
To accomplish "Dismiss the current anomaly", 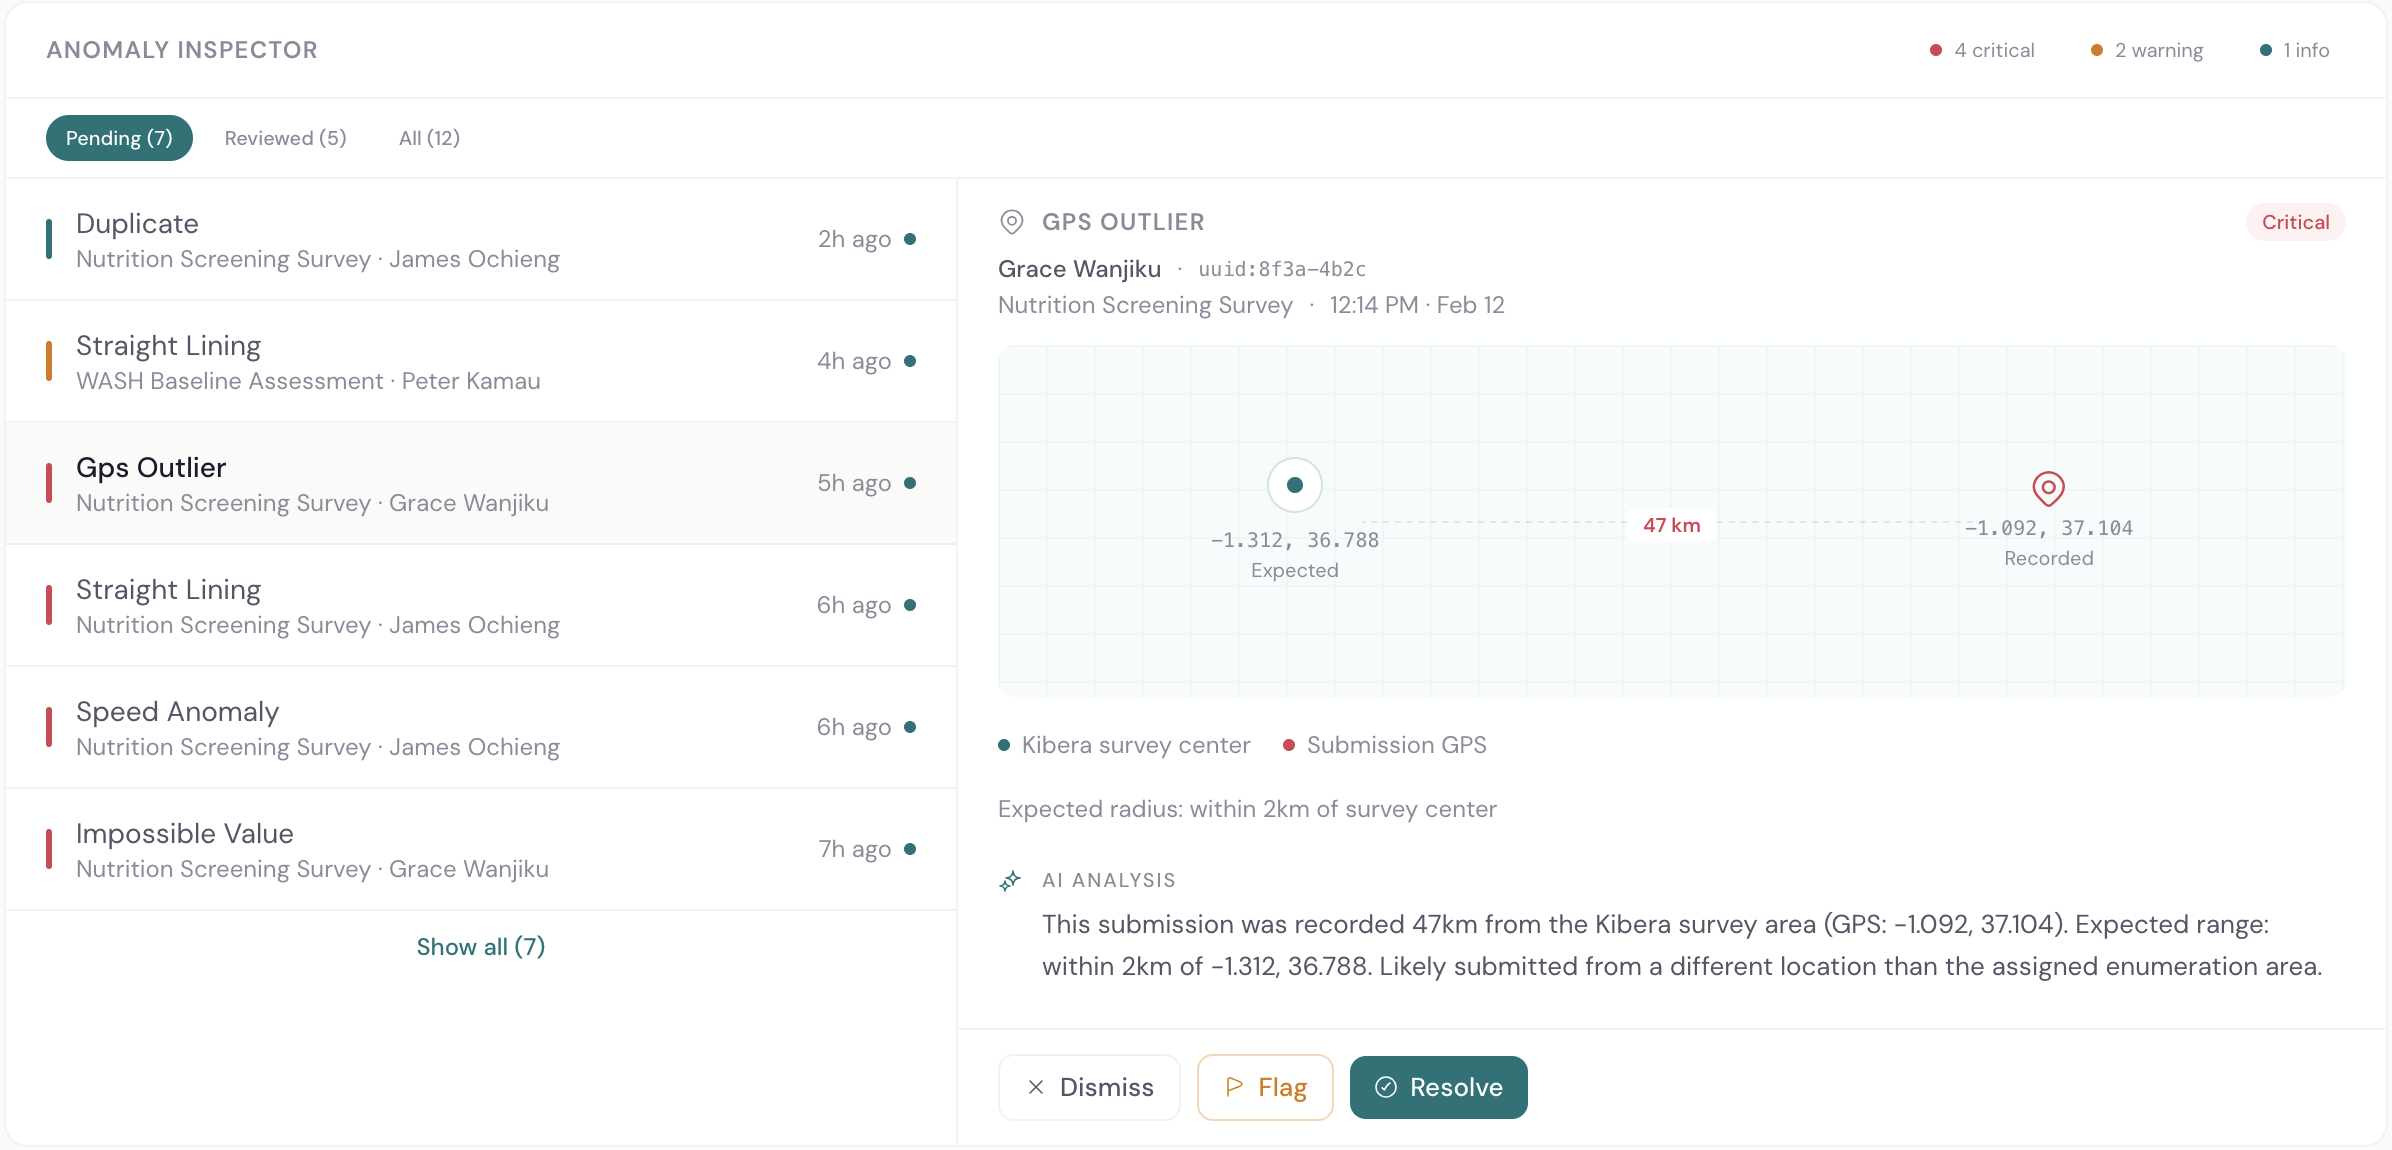I will (1089, 1087).
